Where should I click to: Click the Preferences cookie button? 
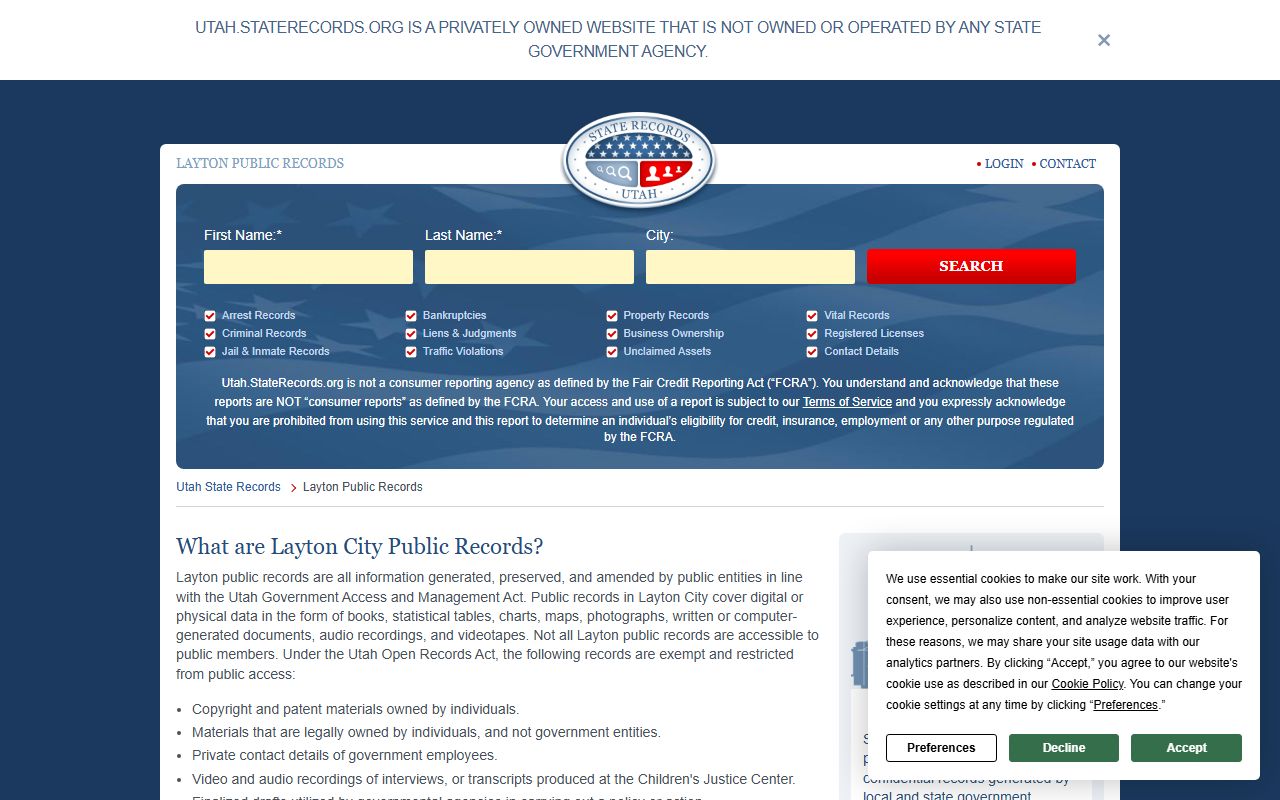[941, 748]
